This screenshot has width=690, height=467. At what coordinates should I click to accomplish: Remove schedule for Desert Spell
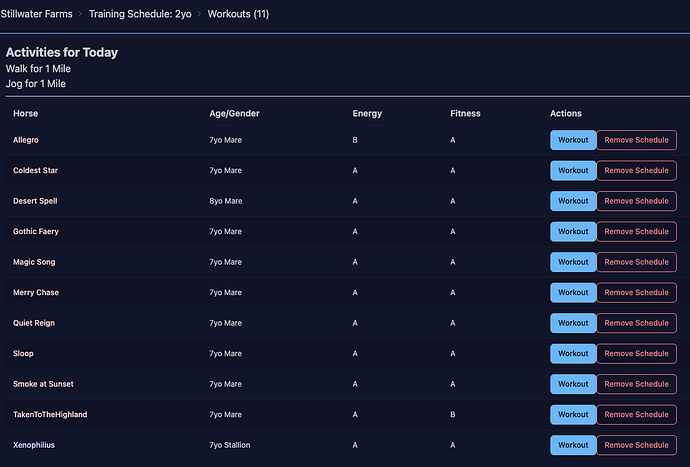[x=636, y=201]
